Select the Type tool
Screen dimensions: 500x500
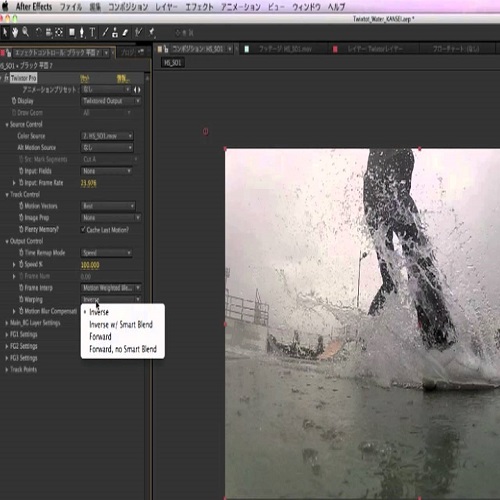click(x=92, y=33)
